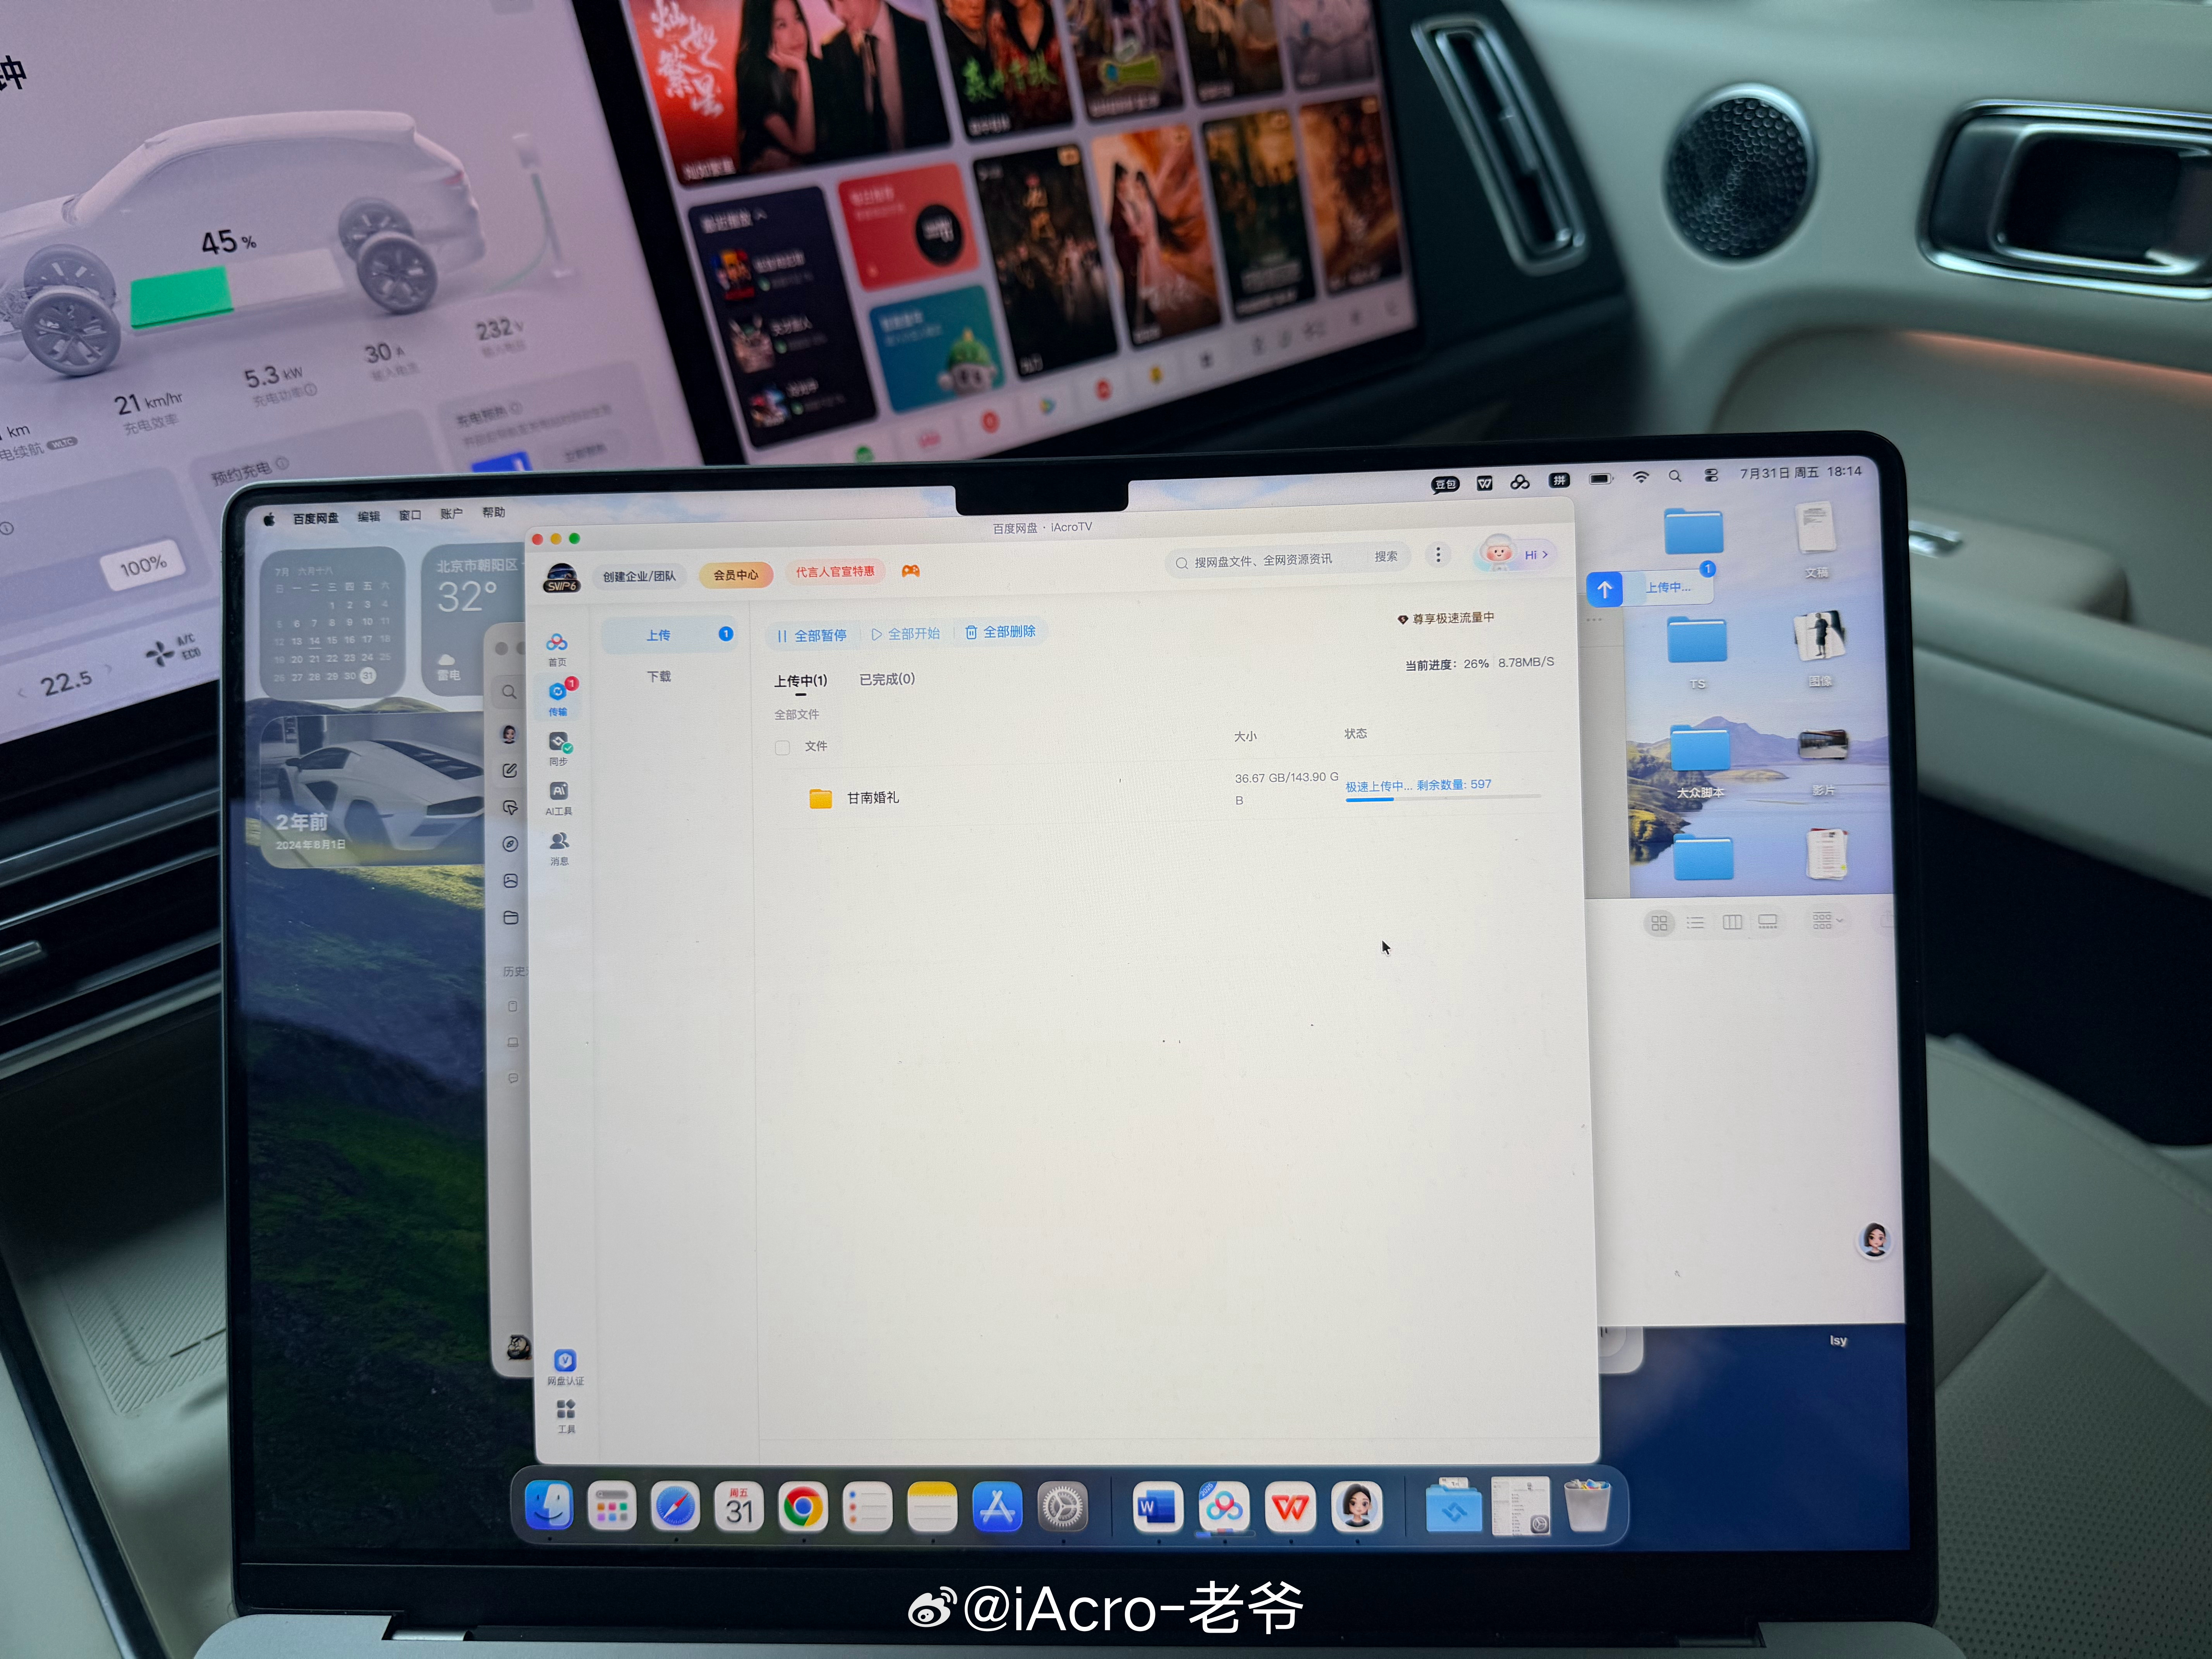2212x1659 pixels.
Task: Launch Microsoft Word from the Dock
Action: pyautogui.click(x=1158, y=1507)
